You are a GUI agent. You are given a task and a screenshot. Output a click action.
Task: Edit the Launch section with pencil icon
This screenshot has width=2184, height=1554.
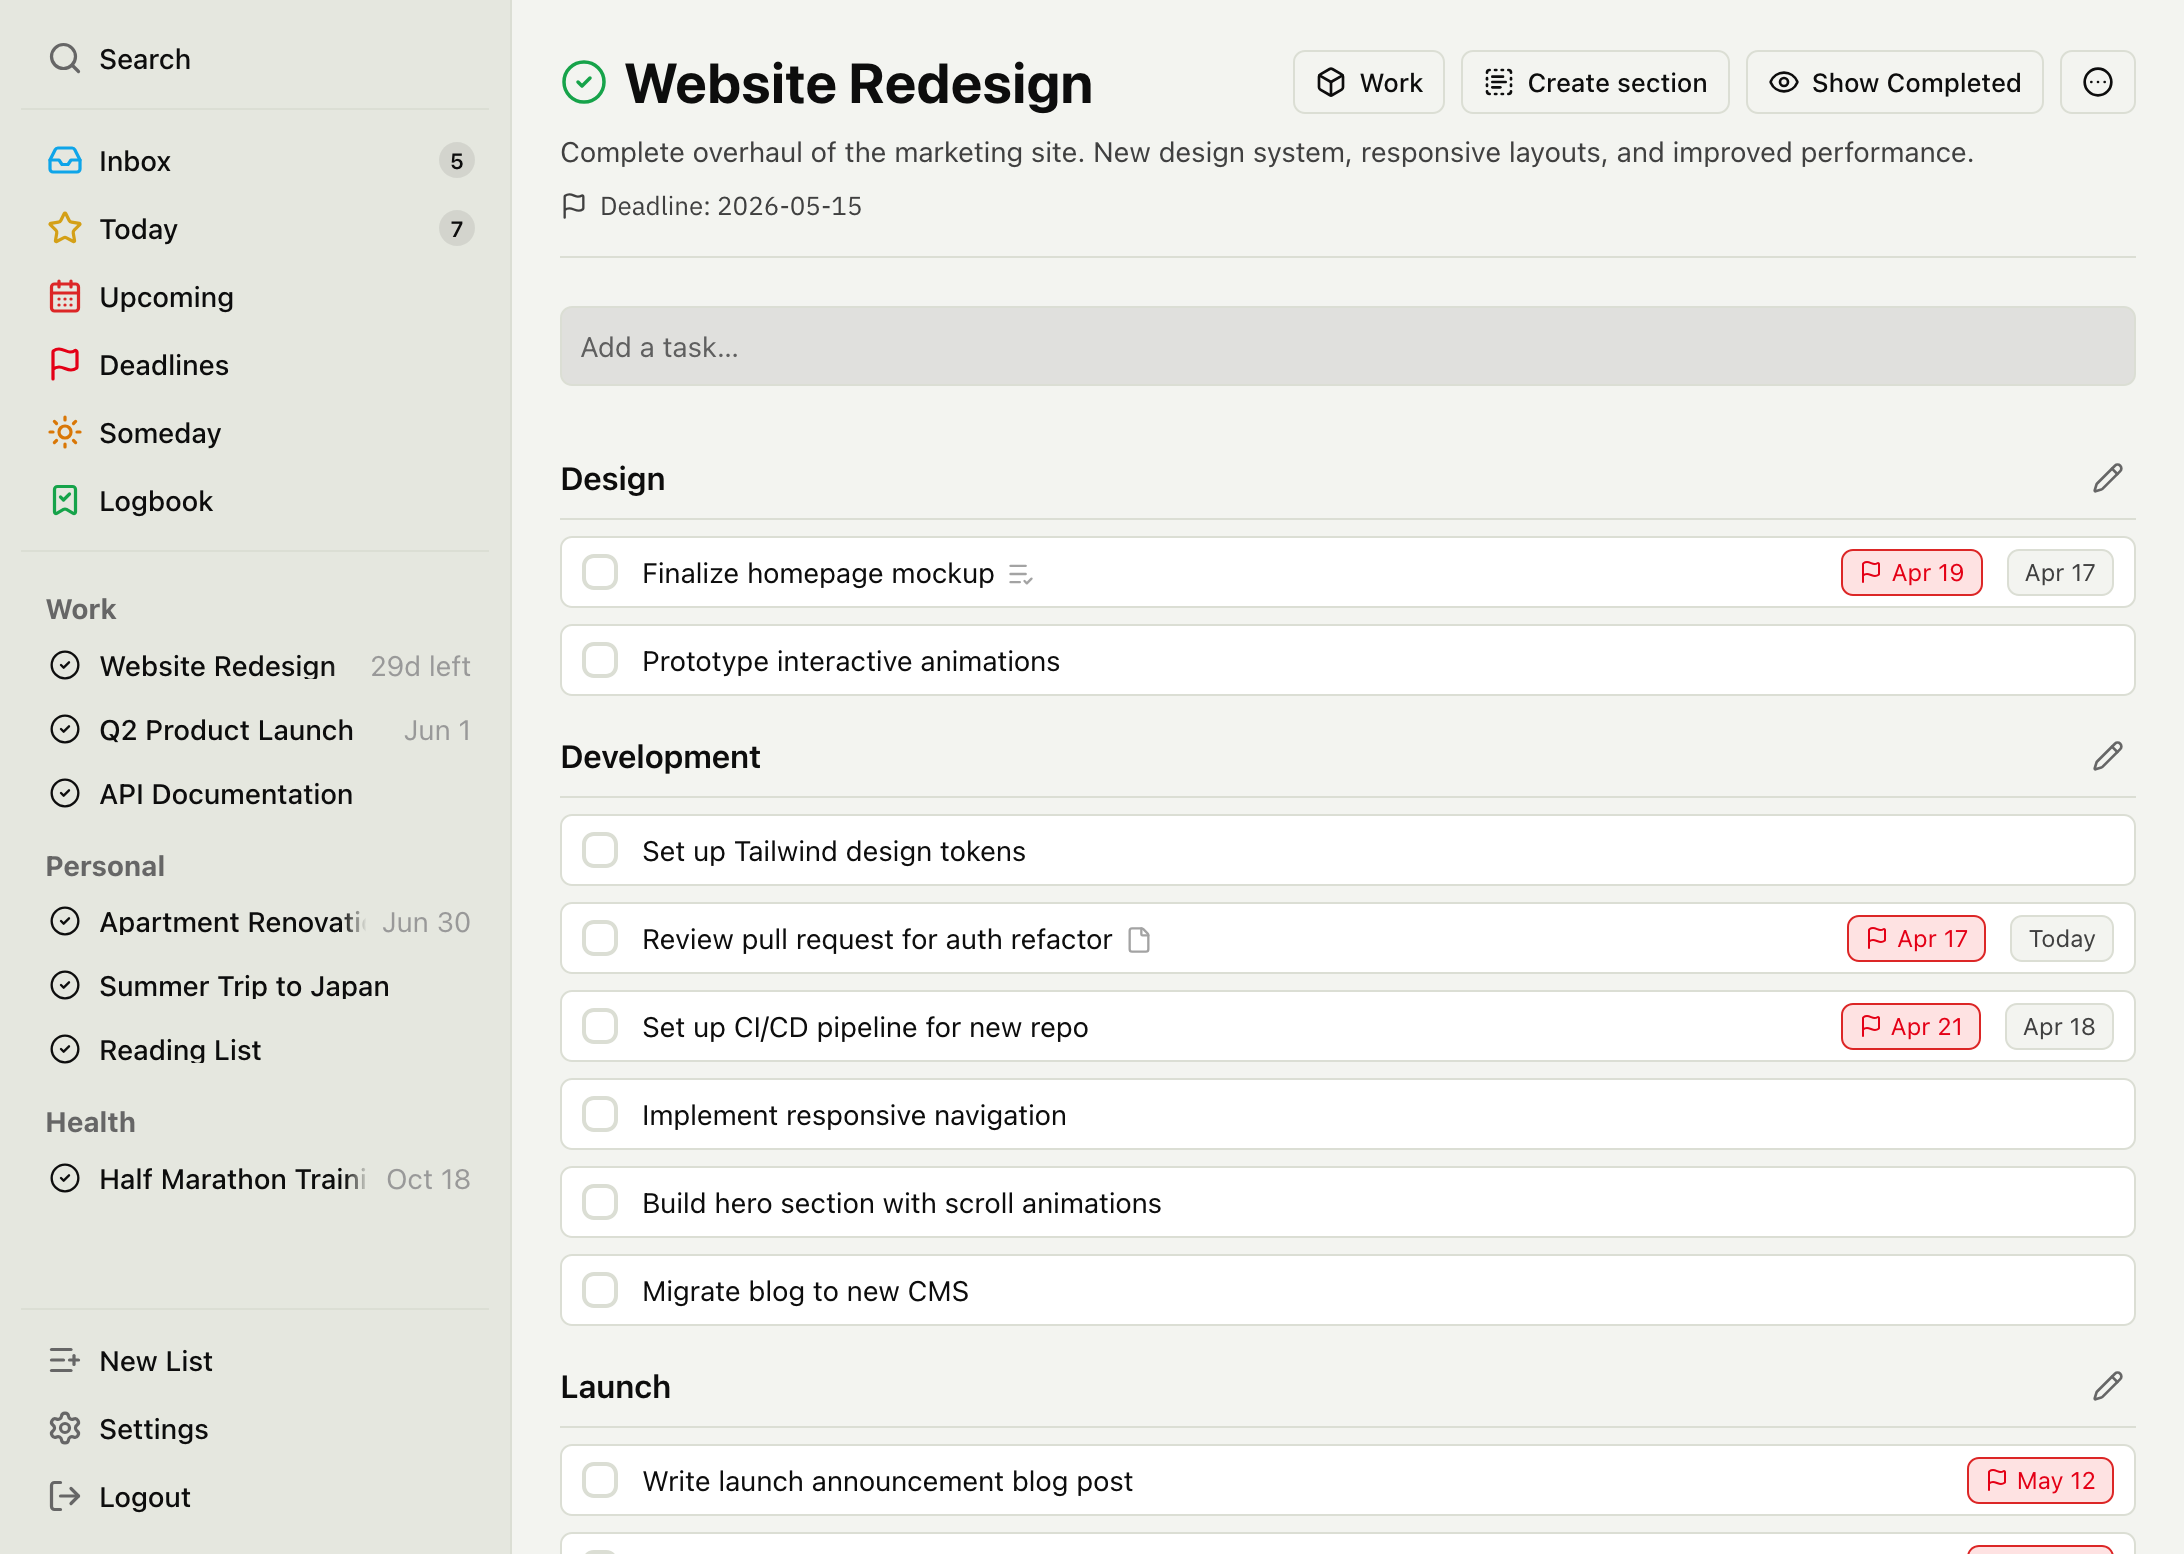pyautogui.click(x=2108, y=1387)
